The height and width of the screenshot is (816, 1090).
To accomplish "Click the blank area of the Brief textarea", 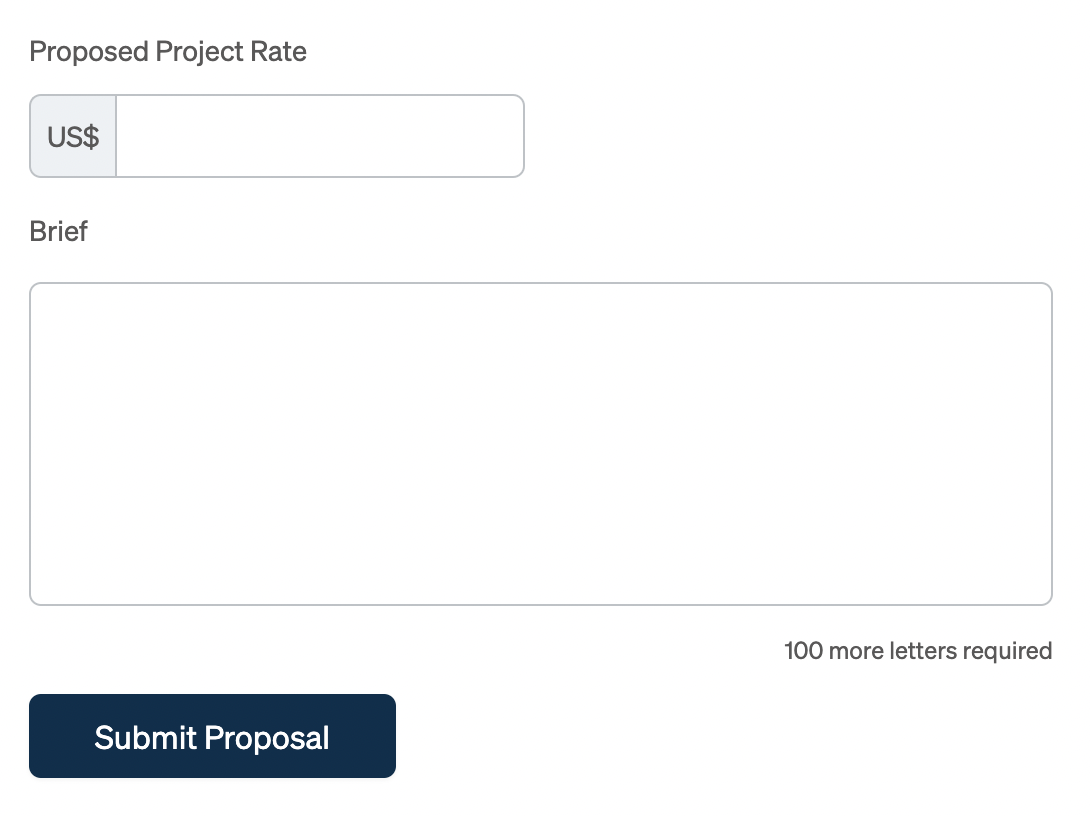I will (x=540, y=444).
